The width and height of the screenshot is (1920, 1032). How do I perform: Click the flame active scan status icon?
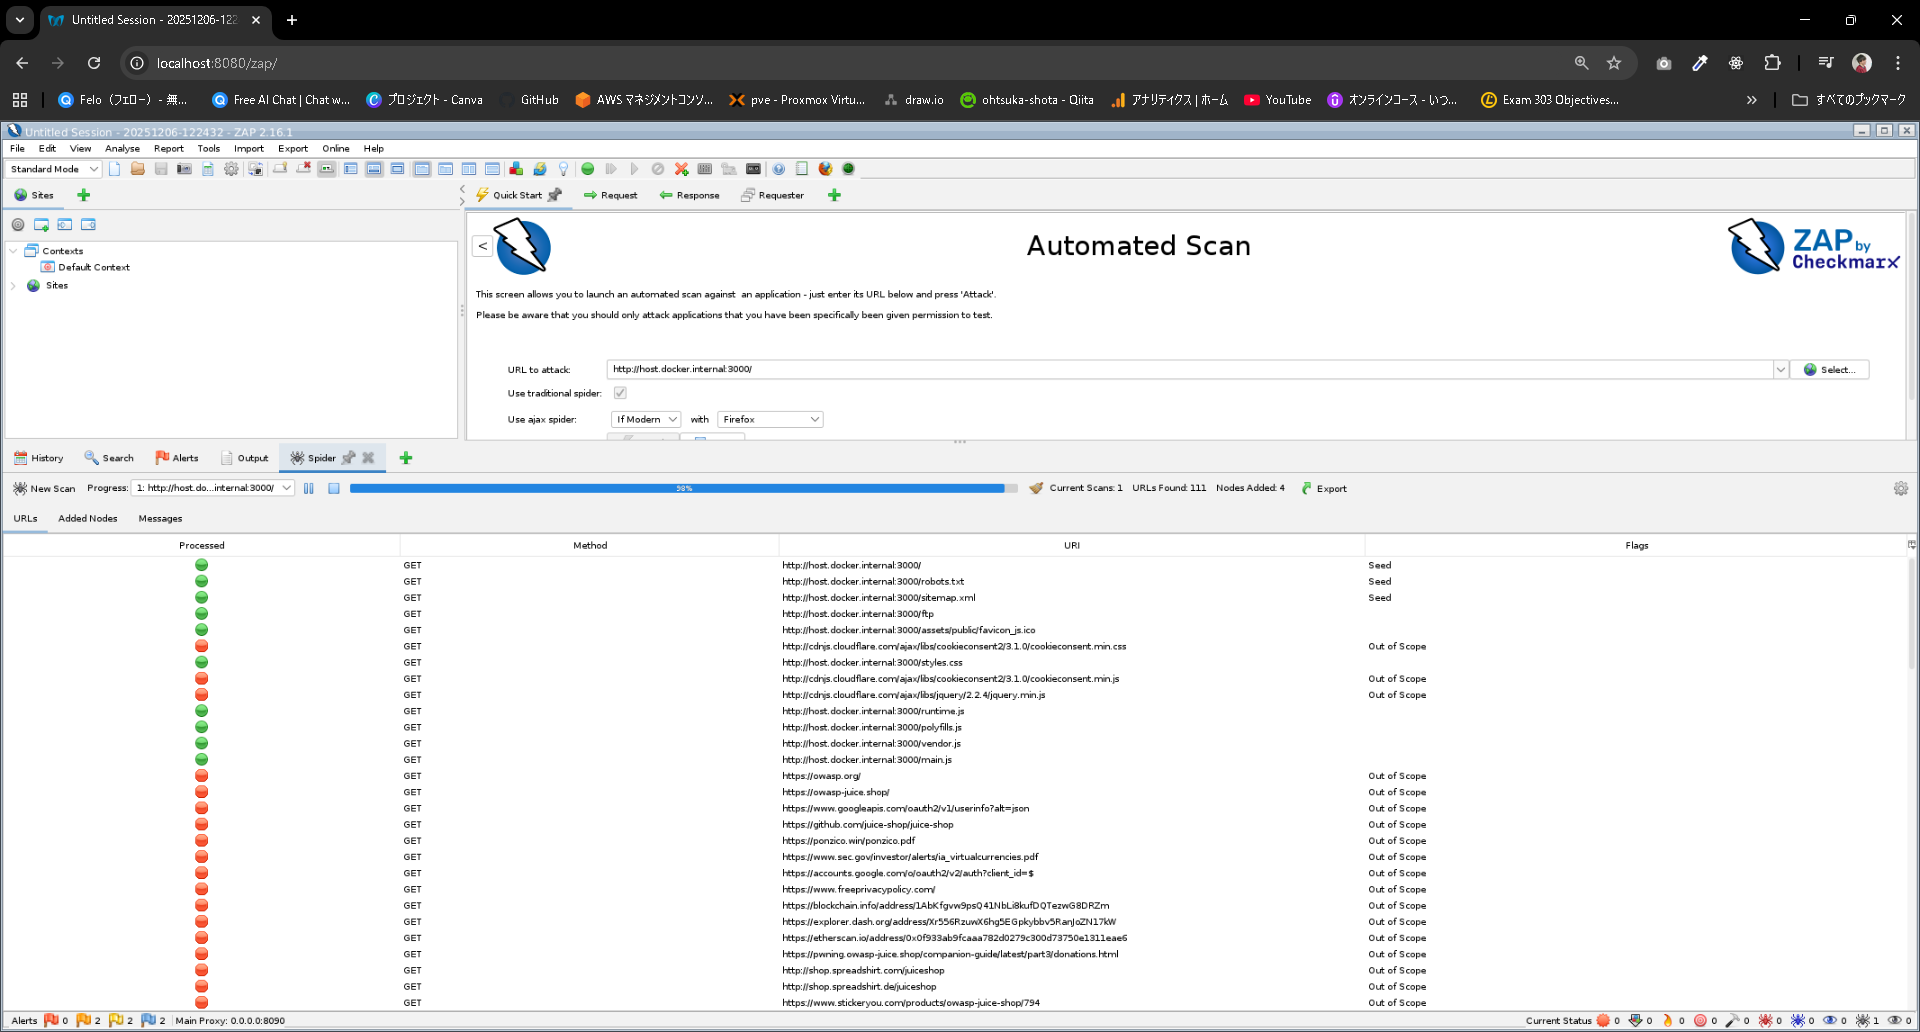pyautogui.click(x=1667, y=1020)
